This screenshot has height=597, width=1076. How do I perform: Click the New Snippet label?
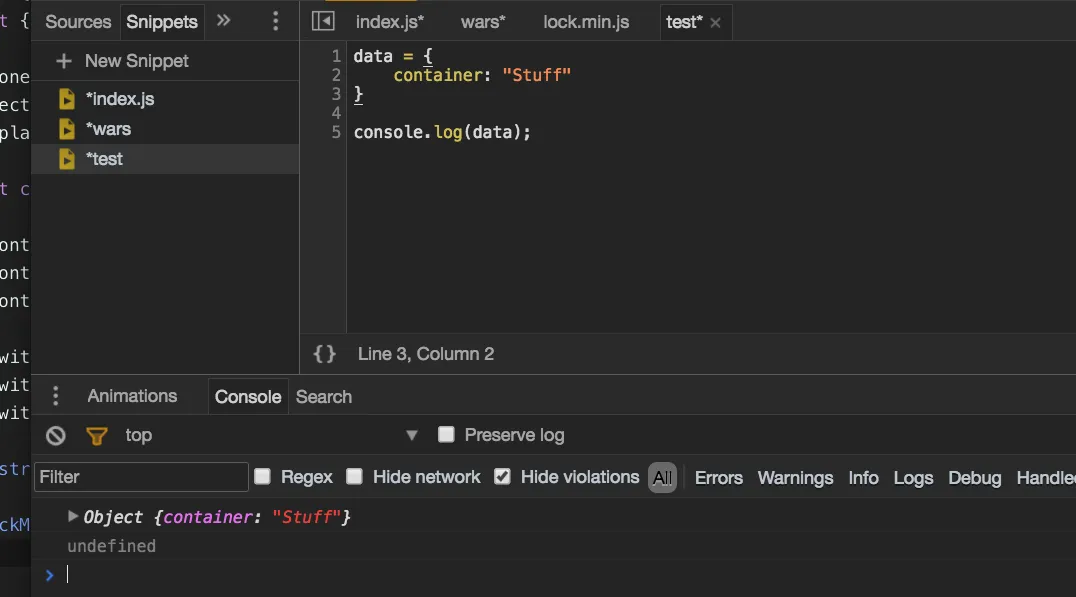[x=137, y=61]
